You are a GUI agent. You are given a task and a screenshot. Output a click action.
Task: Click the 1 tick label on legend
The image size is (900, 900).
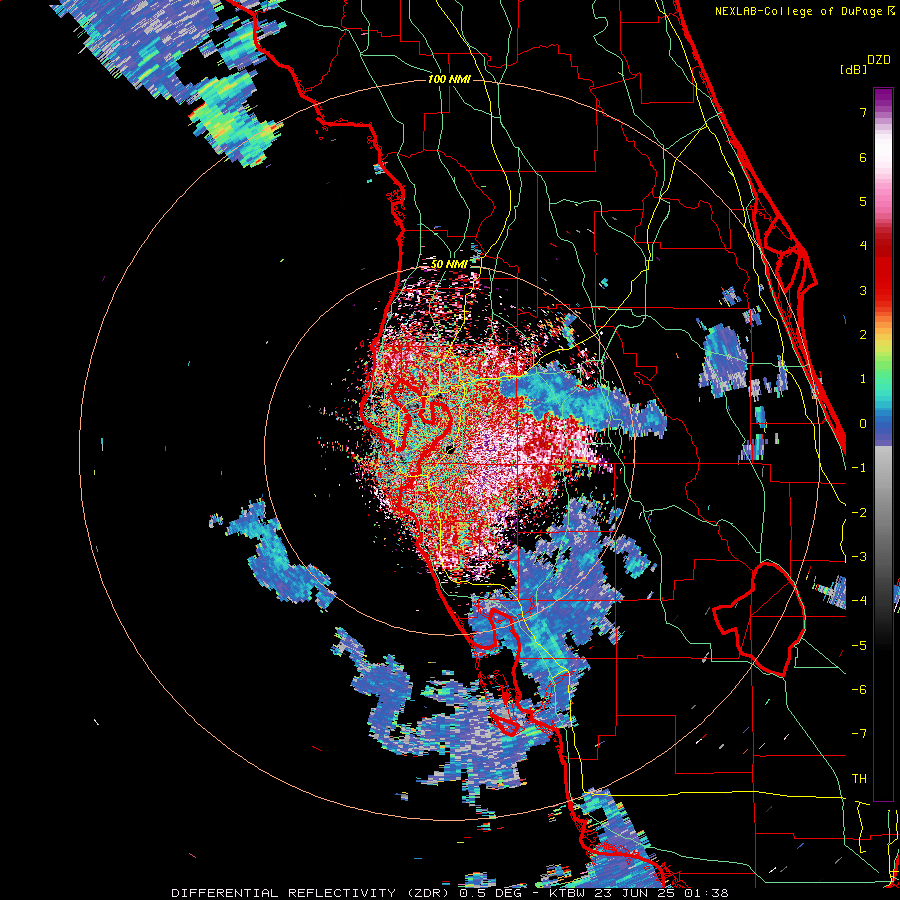pos(863,379)
